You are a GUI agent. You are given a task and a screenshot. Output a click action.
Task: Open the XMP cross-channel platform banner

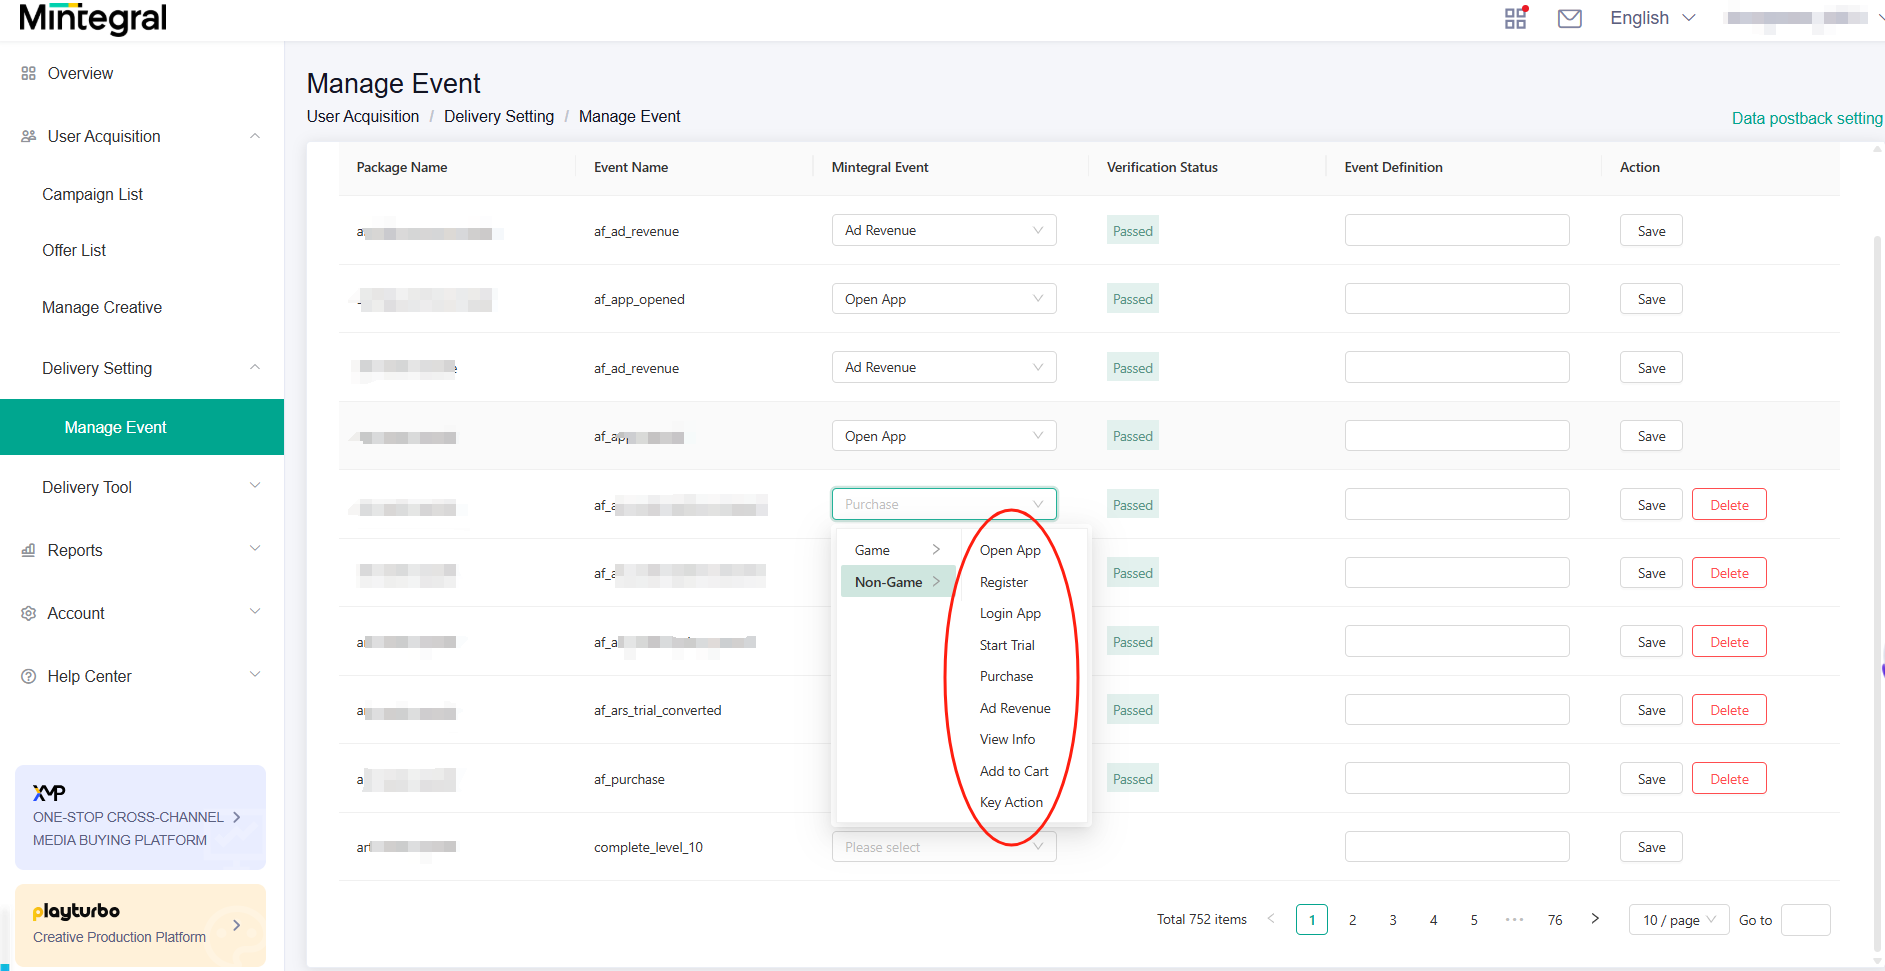(140, 817)
